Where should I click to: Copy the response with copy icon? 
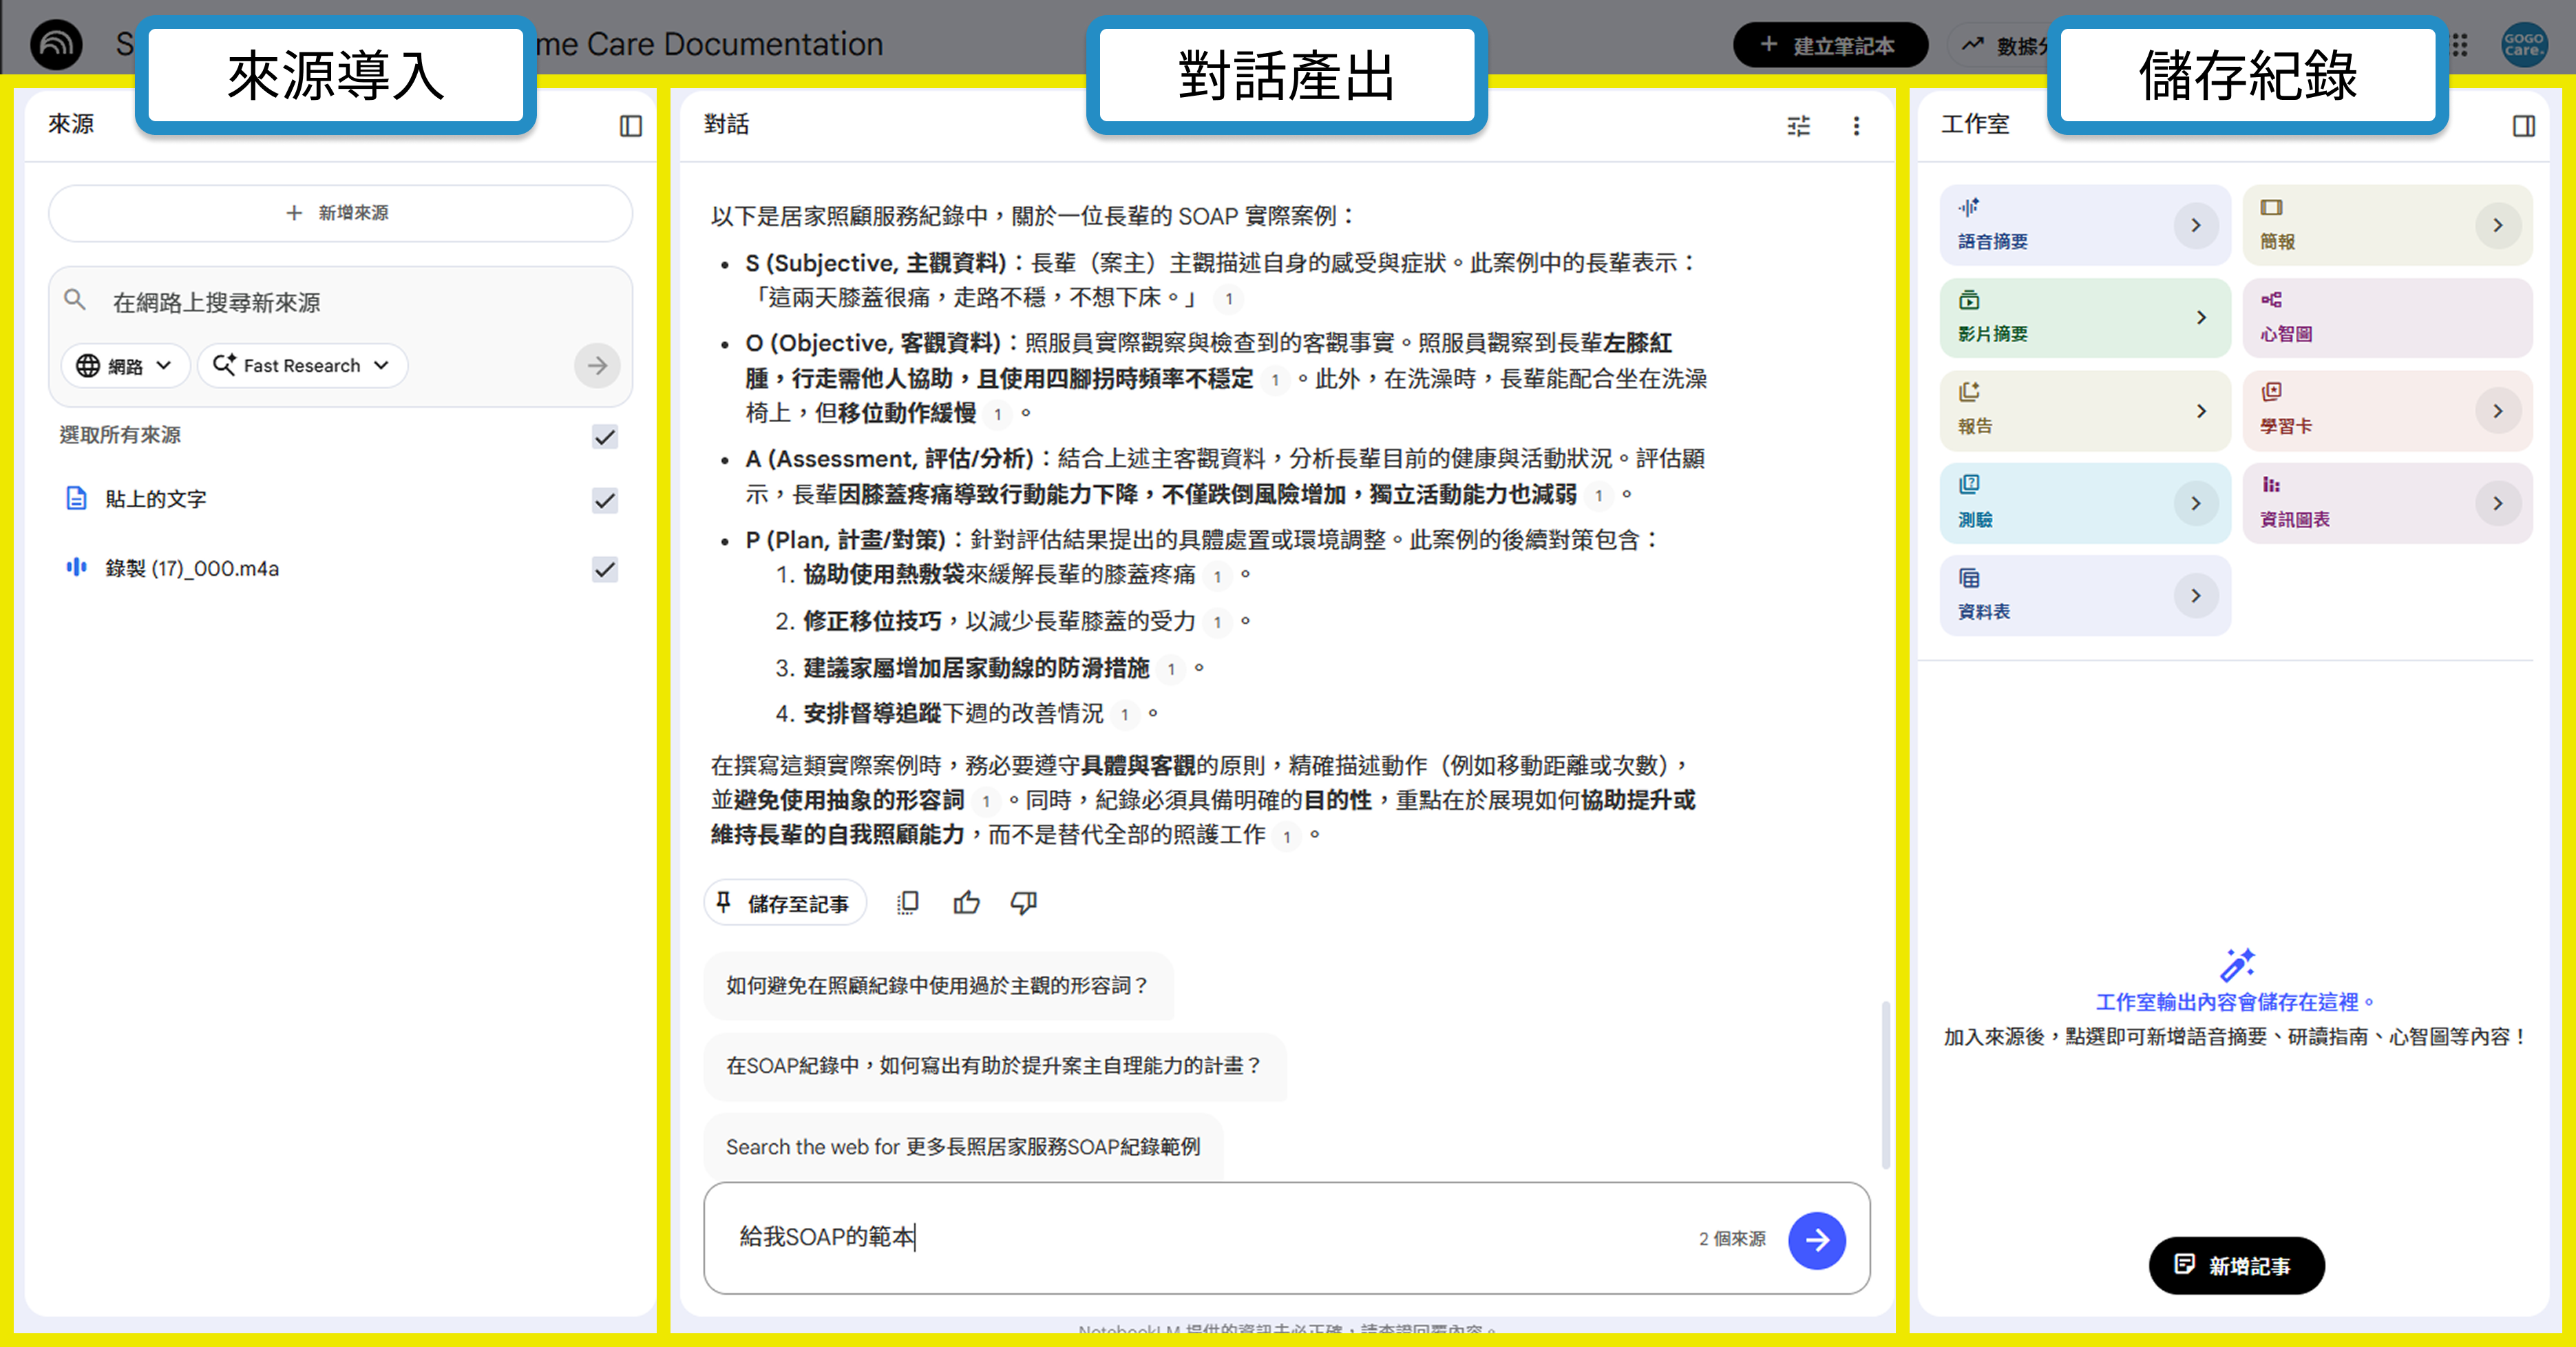pos(908,903)
